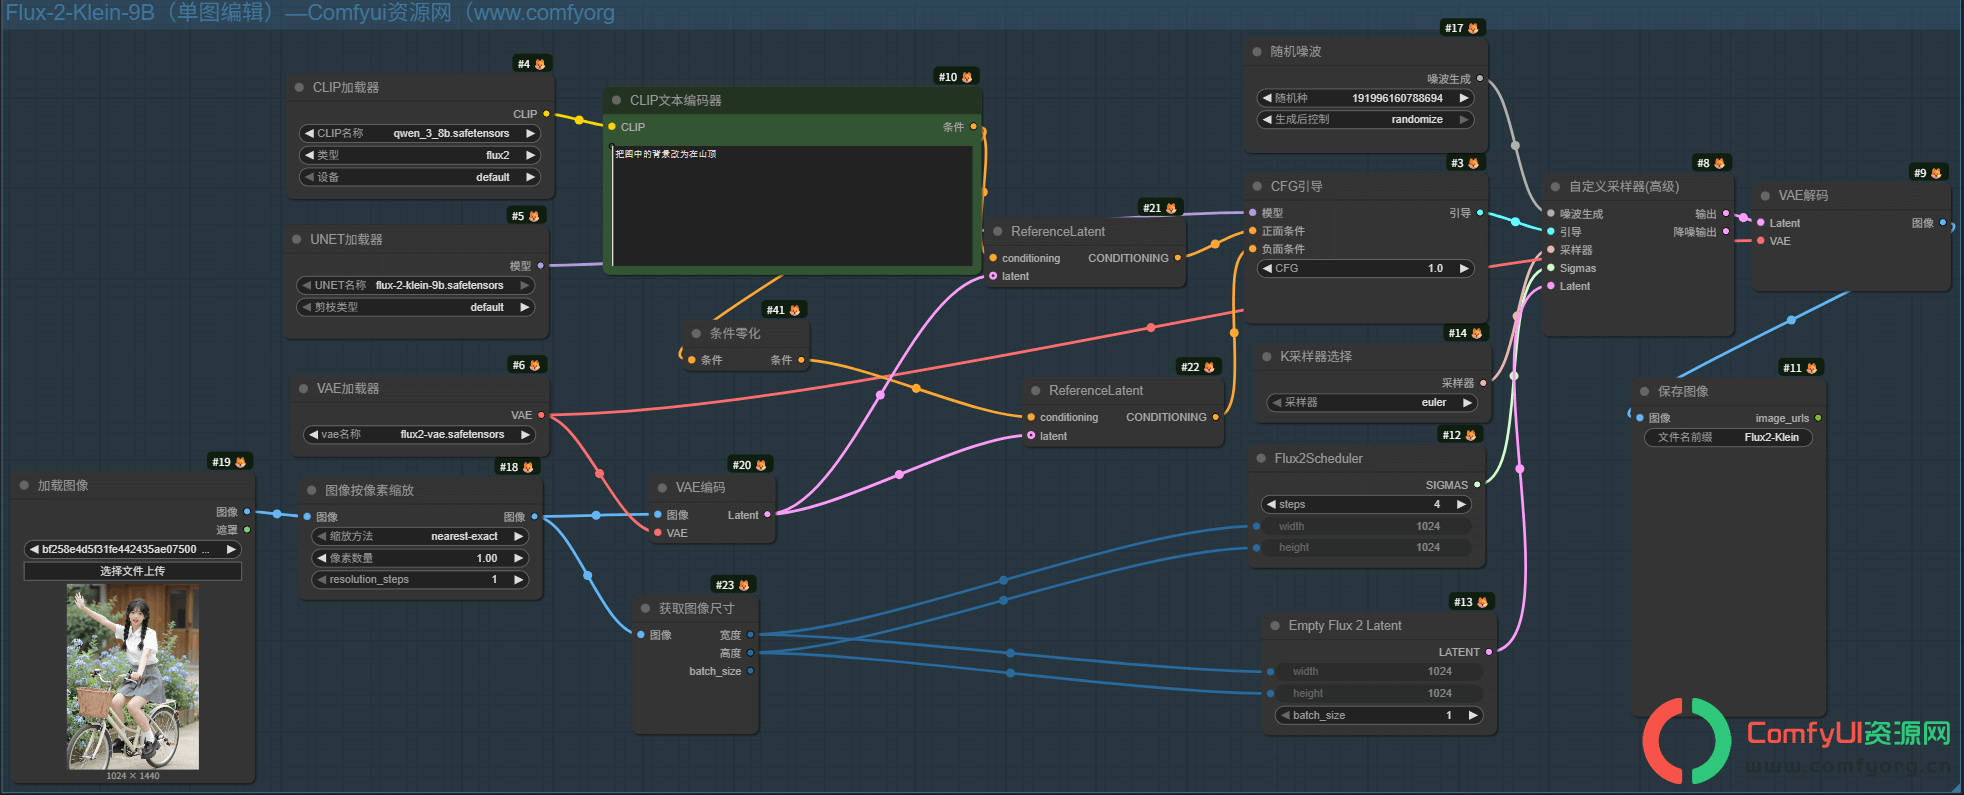
Task: Collapse the 随机噪波 node via its title dot
Action: point(1257,51)
